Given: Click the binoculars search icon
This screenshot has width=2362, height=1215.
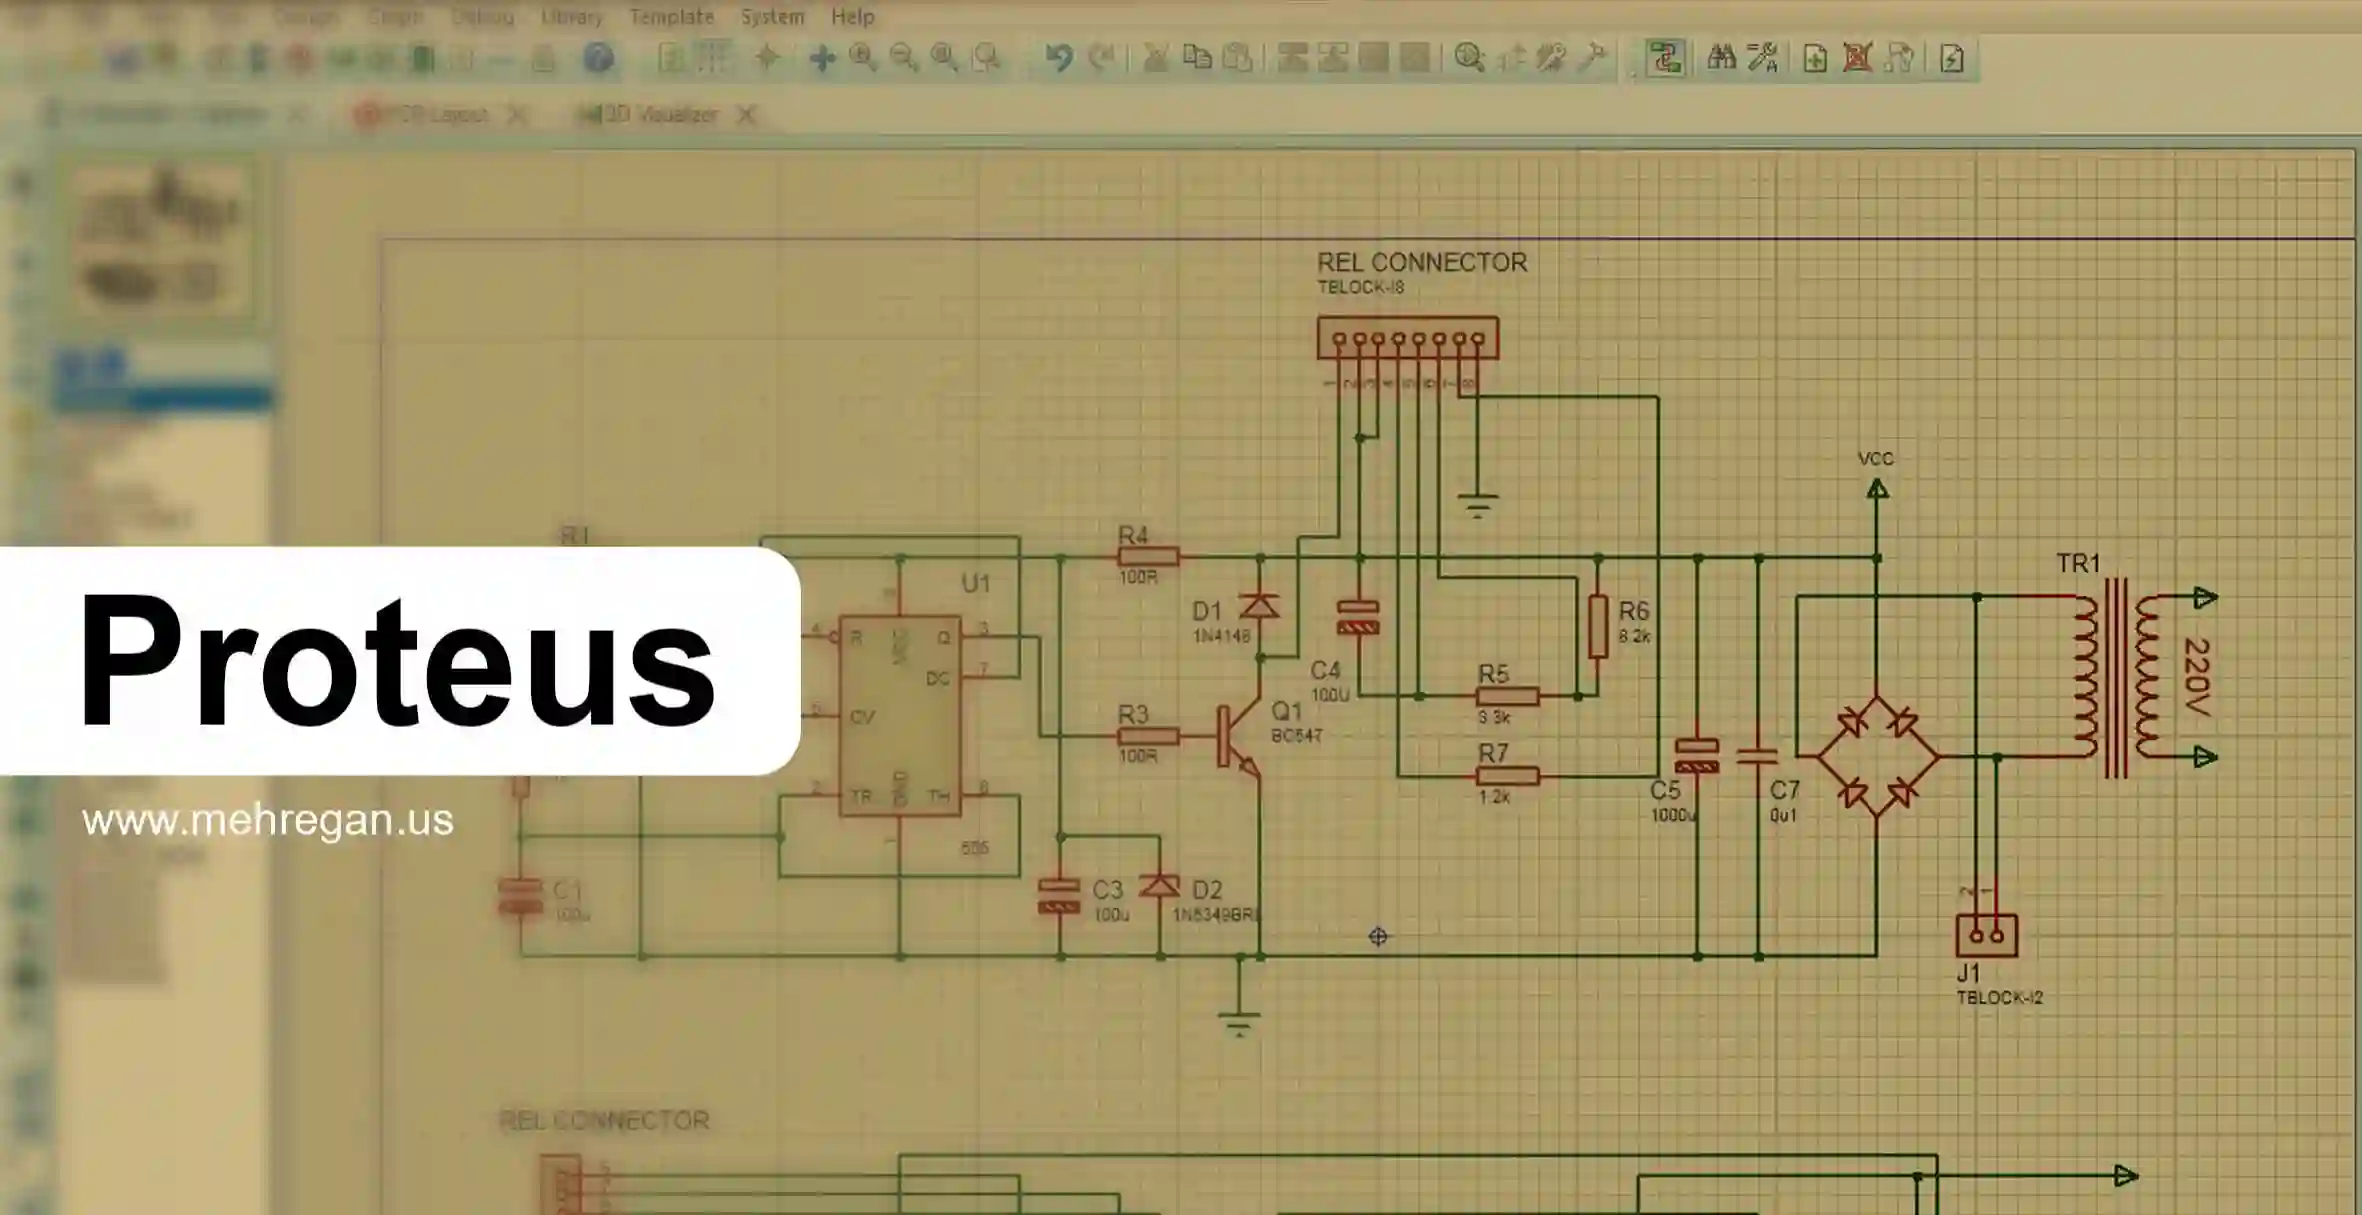Looking at the screenshot, I should coord(1721,58).
